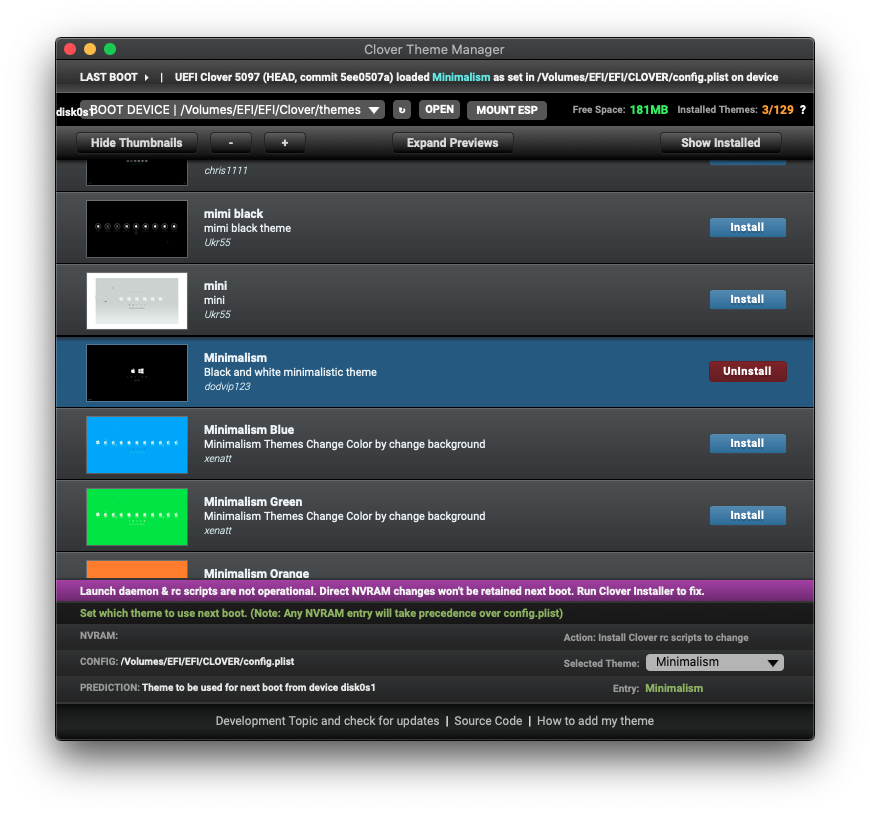Open the BOOT DEVICE themes path dropdown

232,110
